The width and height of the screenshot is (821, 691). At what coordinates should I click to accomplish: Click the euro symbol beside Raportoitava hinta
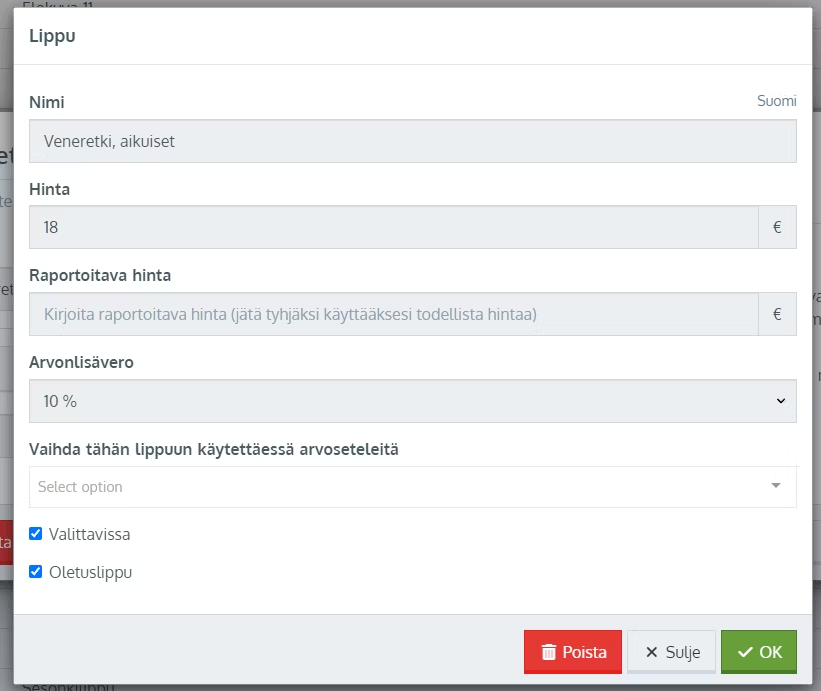click(x=777, y=314)
